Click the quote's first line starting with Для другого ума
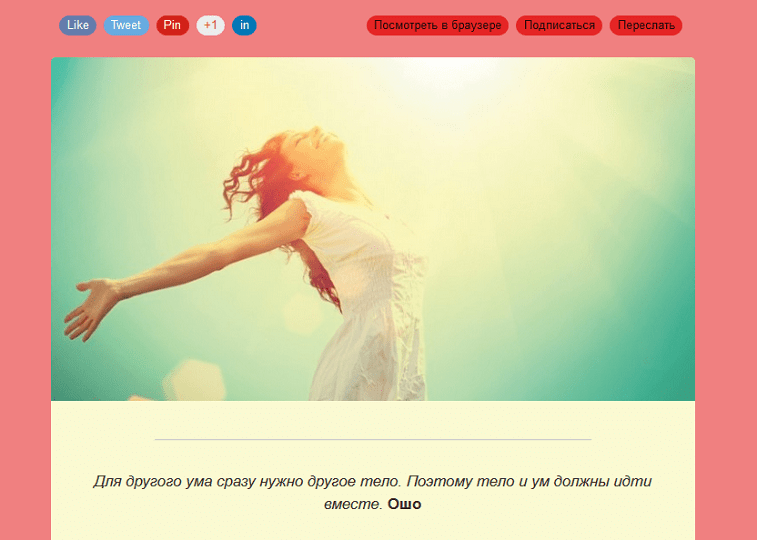Image resolution: width=757 pixels, height=540 pixels. 372,481
